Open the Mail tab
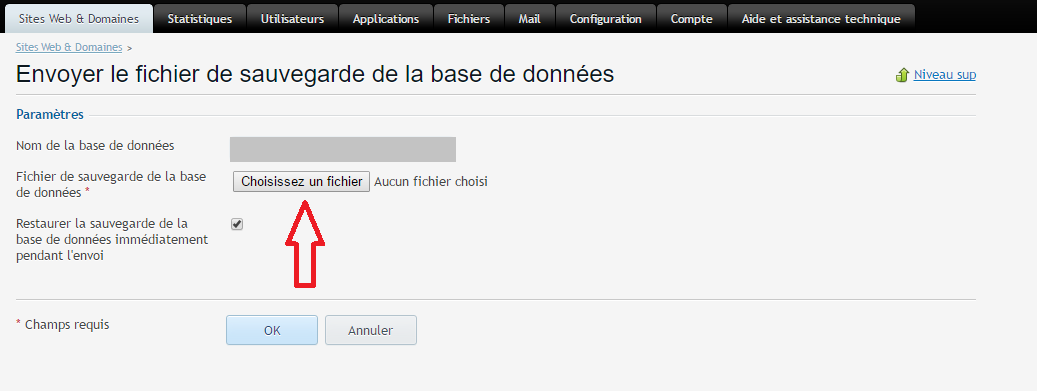The image size is (1037, 391). pyautogui.click(x=530, y=19)
